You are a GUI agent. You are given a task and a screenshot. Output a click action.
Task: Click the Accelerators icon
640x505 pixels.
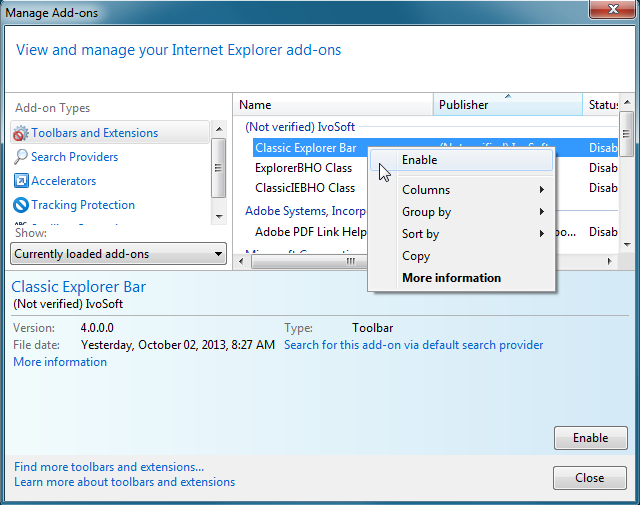[x=21, y=181]
